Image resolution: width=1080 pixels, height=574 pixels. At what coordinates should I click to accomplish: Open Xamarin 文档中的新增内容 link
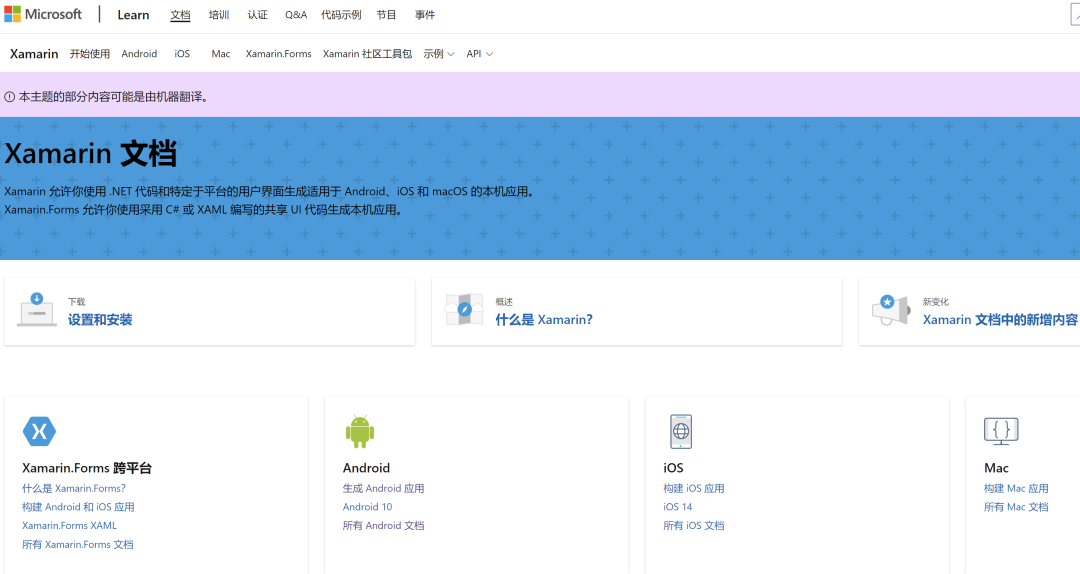1000,320
